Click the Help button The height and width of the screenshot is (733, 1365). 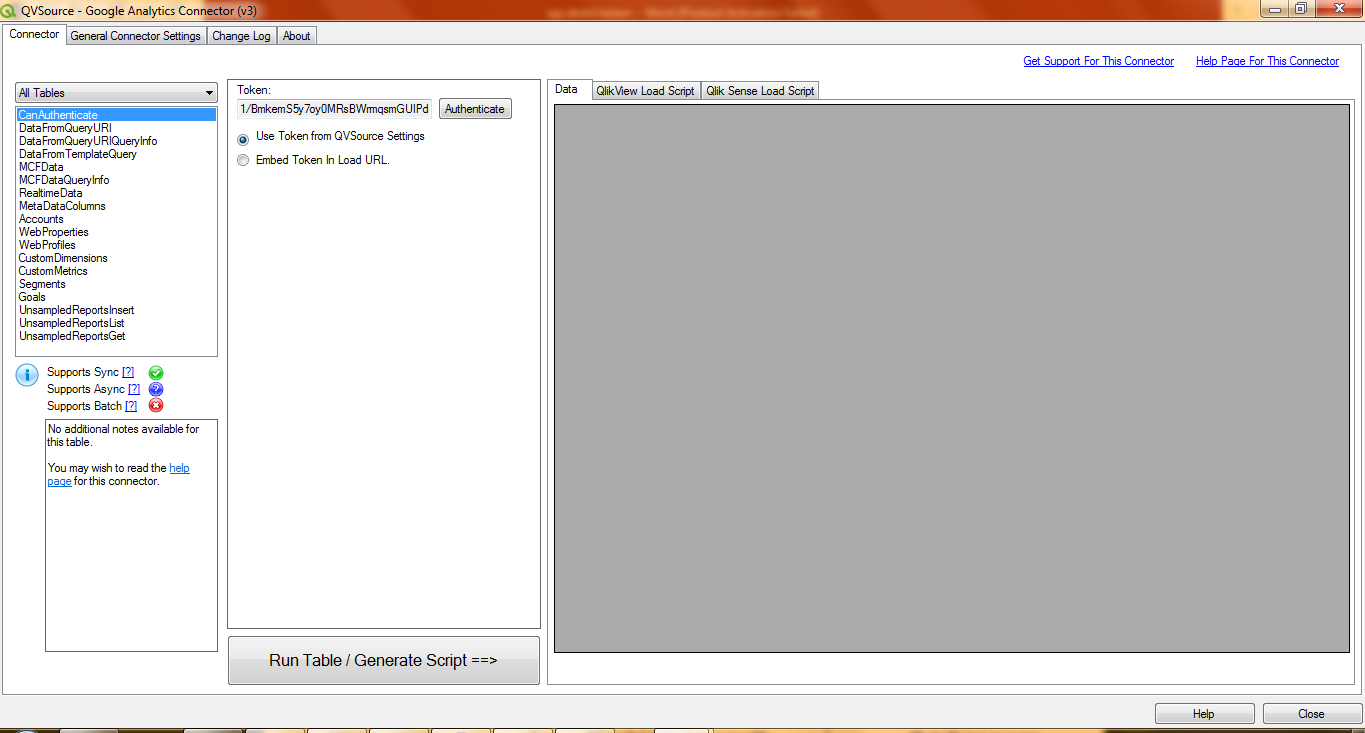coord(1204,714)
